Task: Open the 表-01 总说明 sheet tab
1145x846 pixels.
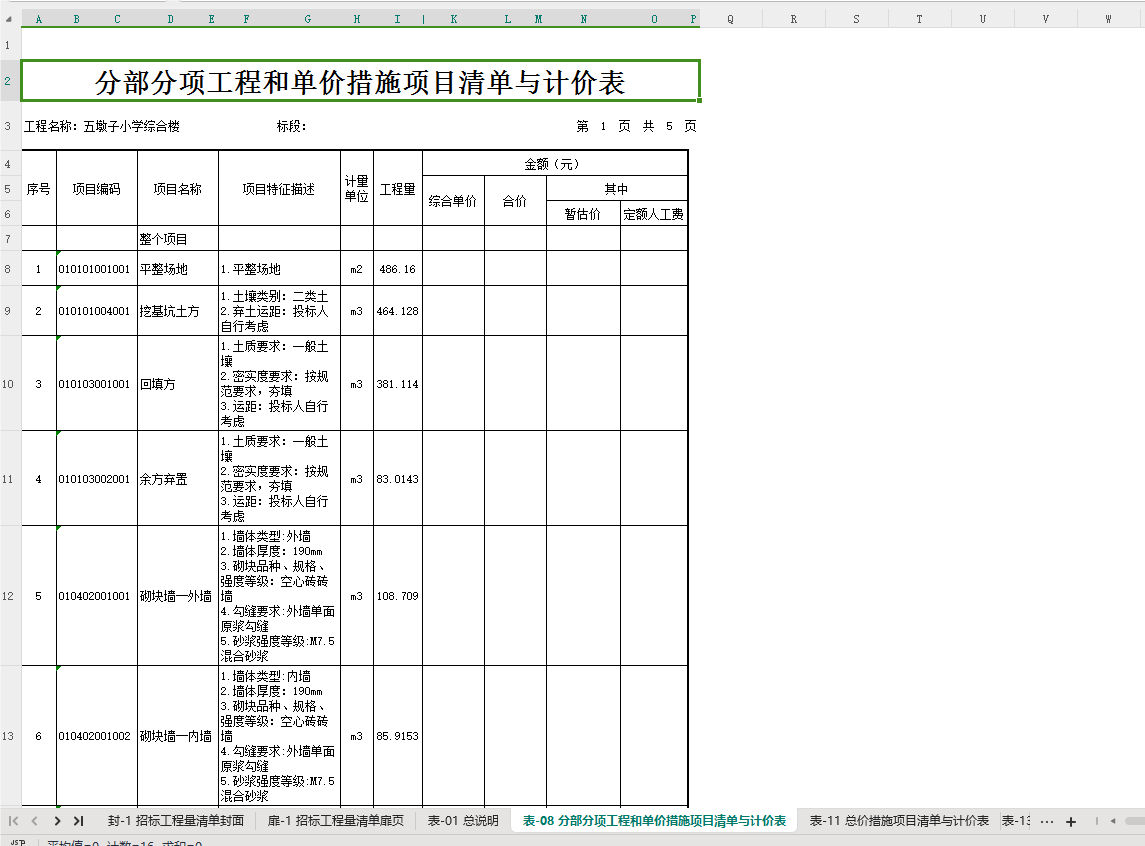Action: point(463,821)
